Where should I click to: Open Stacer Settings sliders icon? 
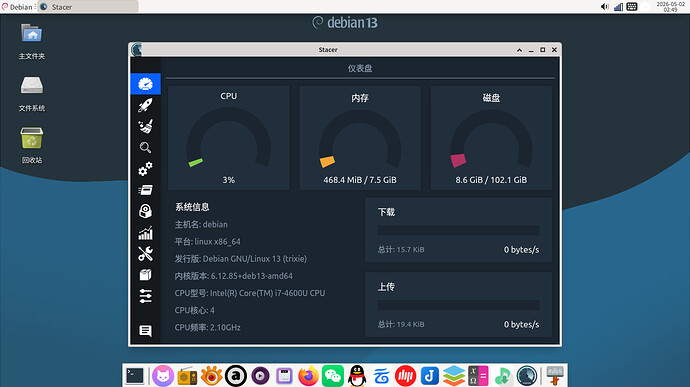tap(146, 296)
